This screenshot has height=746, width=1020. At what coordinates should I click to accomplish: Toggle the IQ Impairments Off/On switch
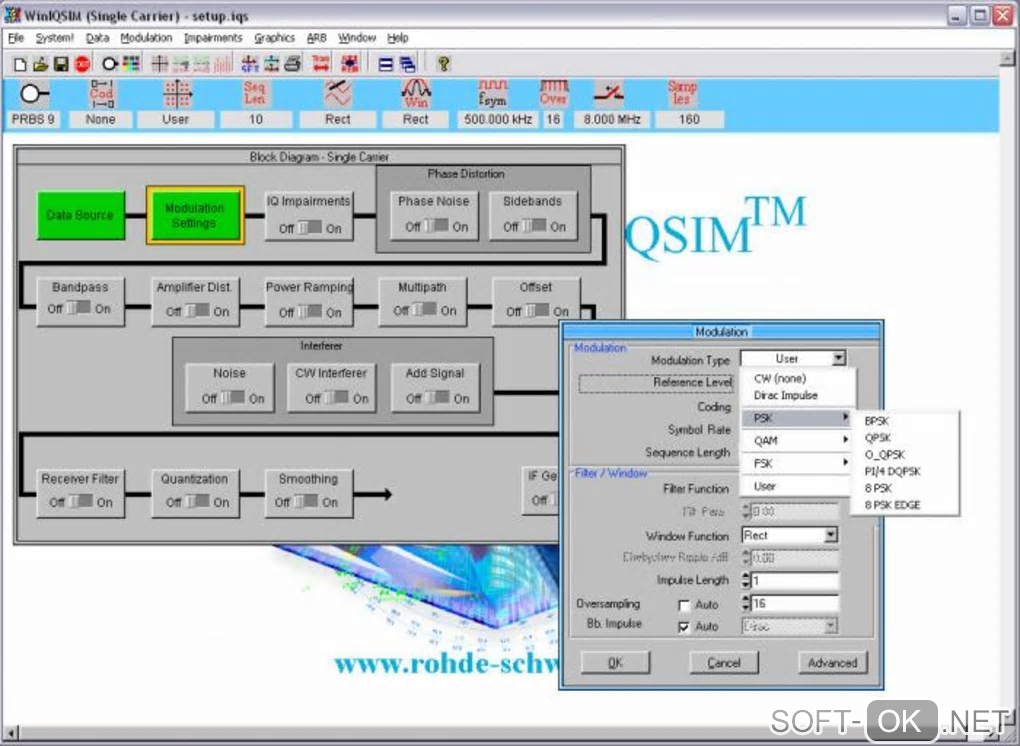(x=310, y=228)
